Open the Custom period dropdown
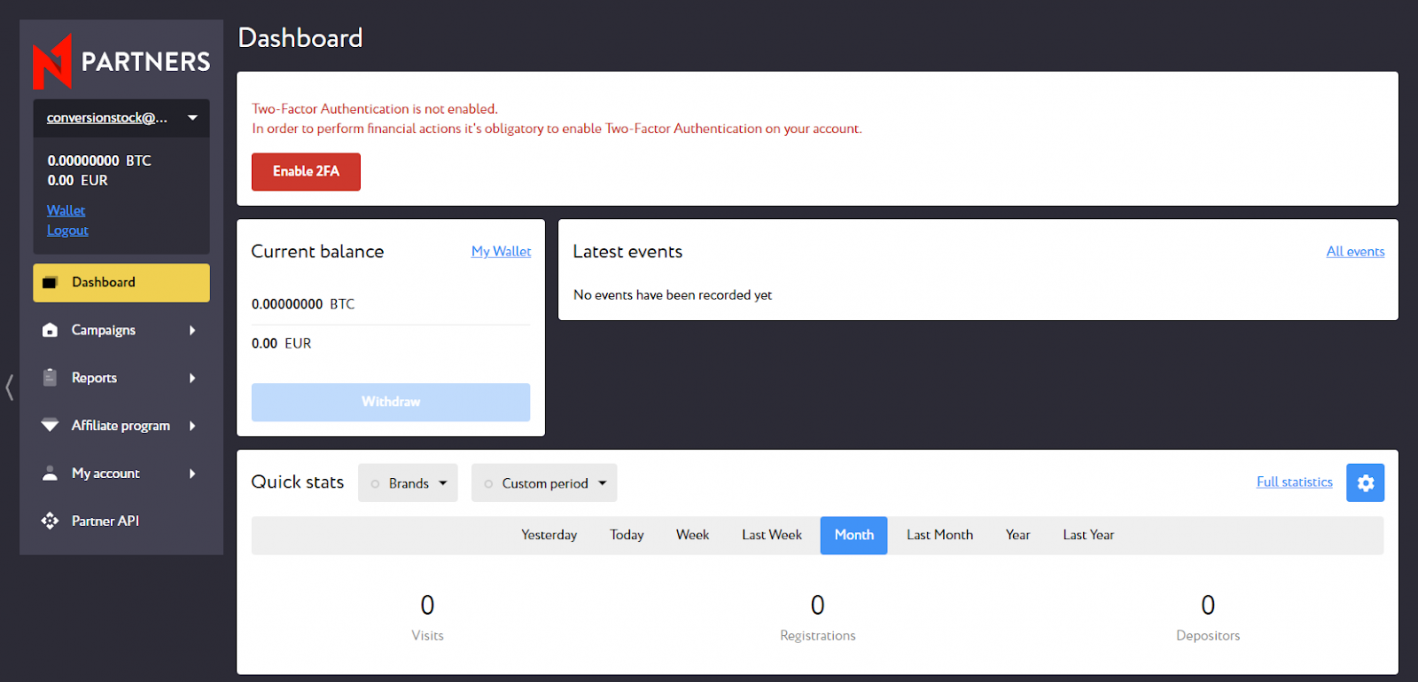The image size is (1418, 682). pos(544,483)
